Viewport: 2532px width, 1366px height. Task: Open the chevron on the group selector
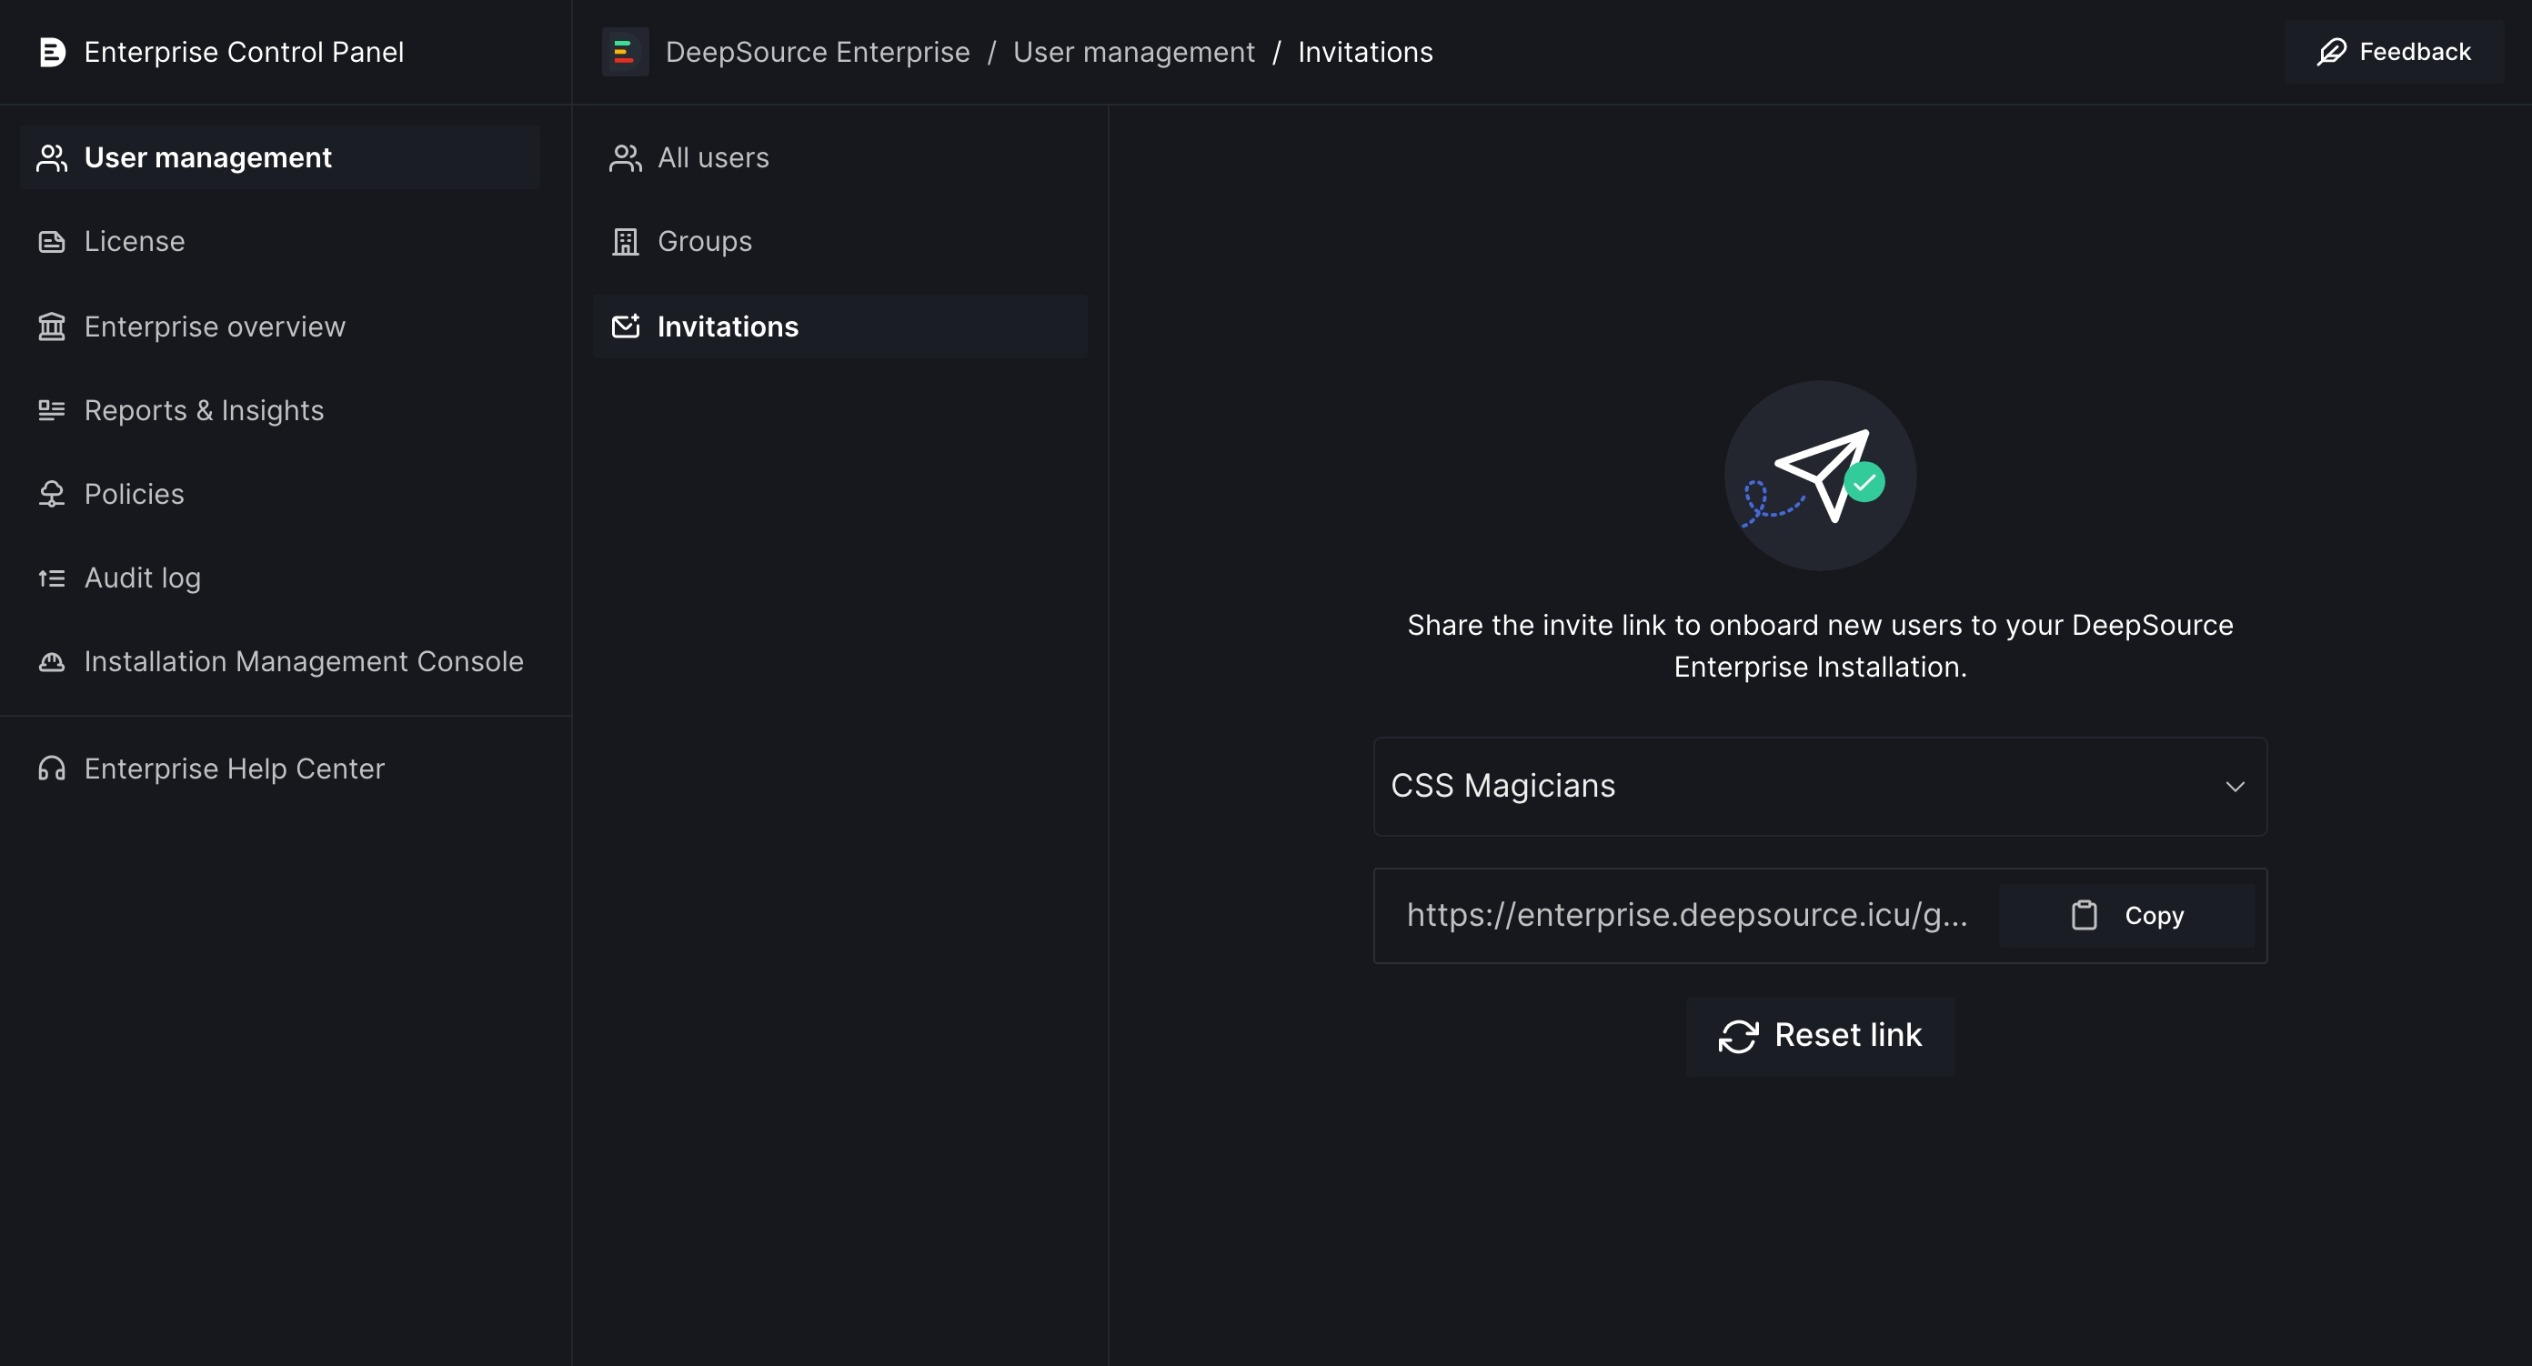[2236, 787]
